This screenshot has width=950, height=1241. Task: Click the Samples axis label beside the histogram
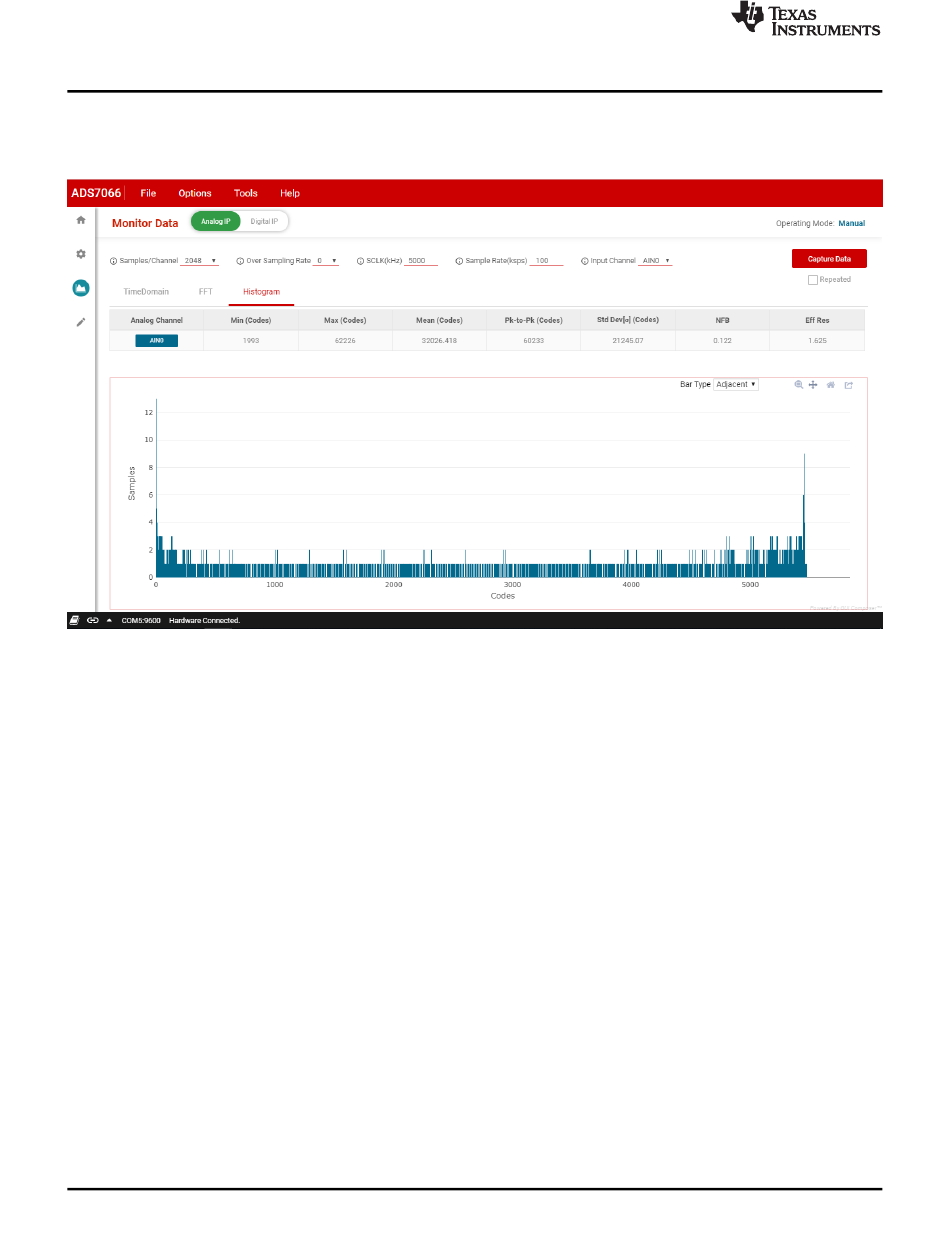pos(132,483)
